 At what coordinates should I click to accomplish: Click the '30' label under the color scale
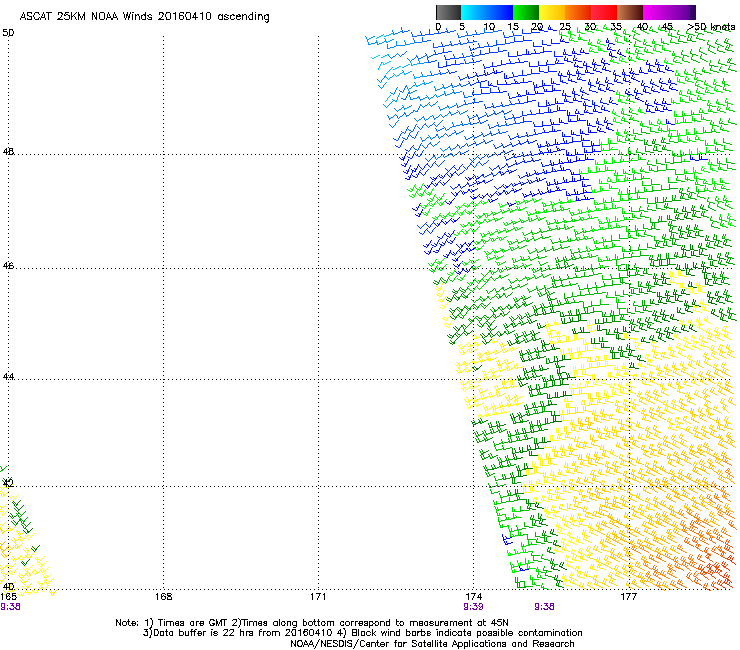click(x=590, y=27)
